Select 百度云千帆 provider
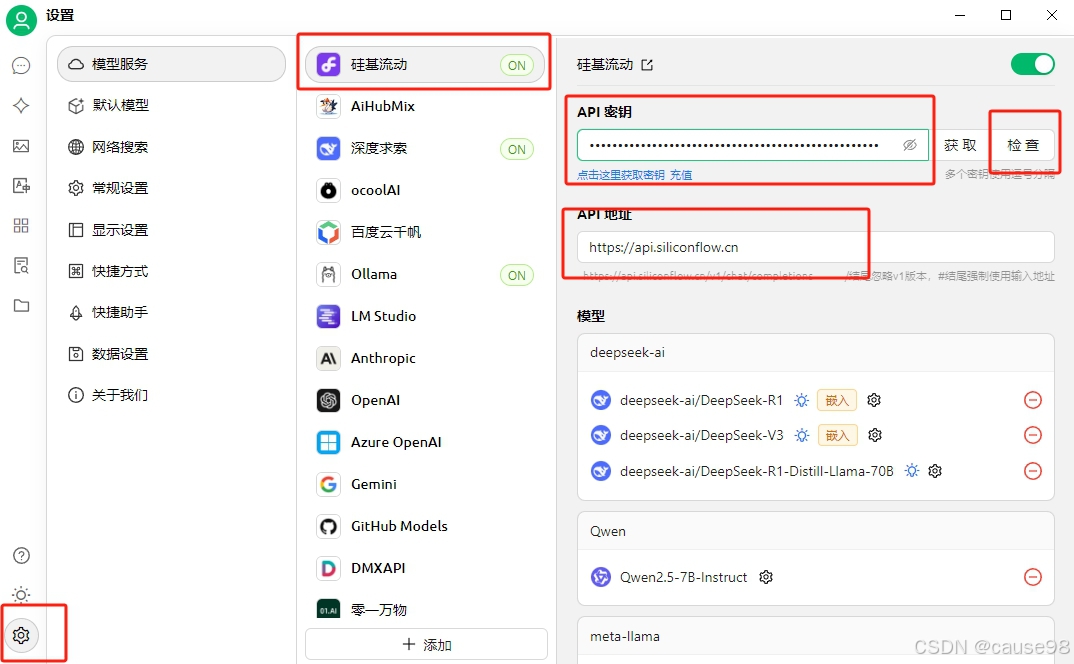The width and height of the screenshot is (1074, 664). point(425,232)
